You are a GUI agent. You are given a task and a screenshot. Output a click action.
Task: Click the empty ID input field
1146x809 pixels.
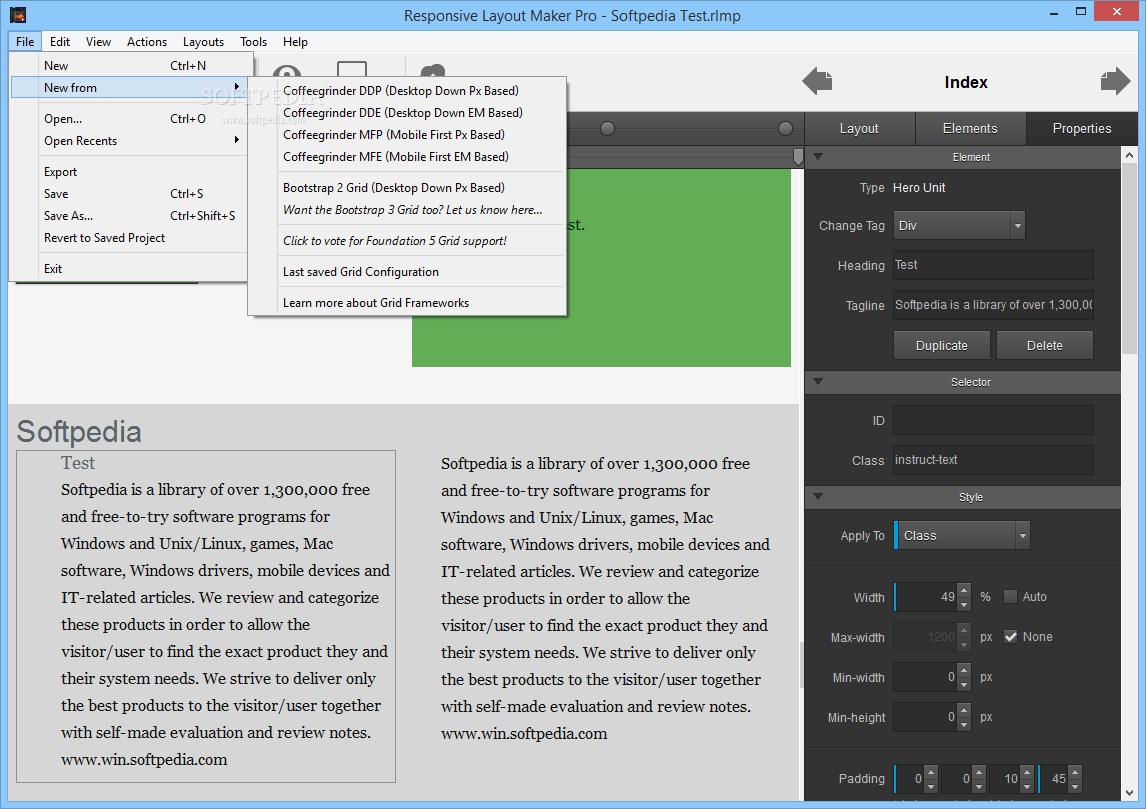993,420
